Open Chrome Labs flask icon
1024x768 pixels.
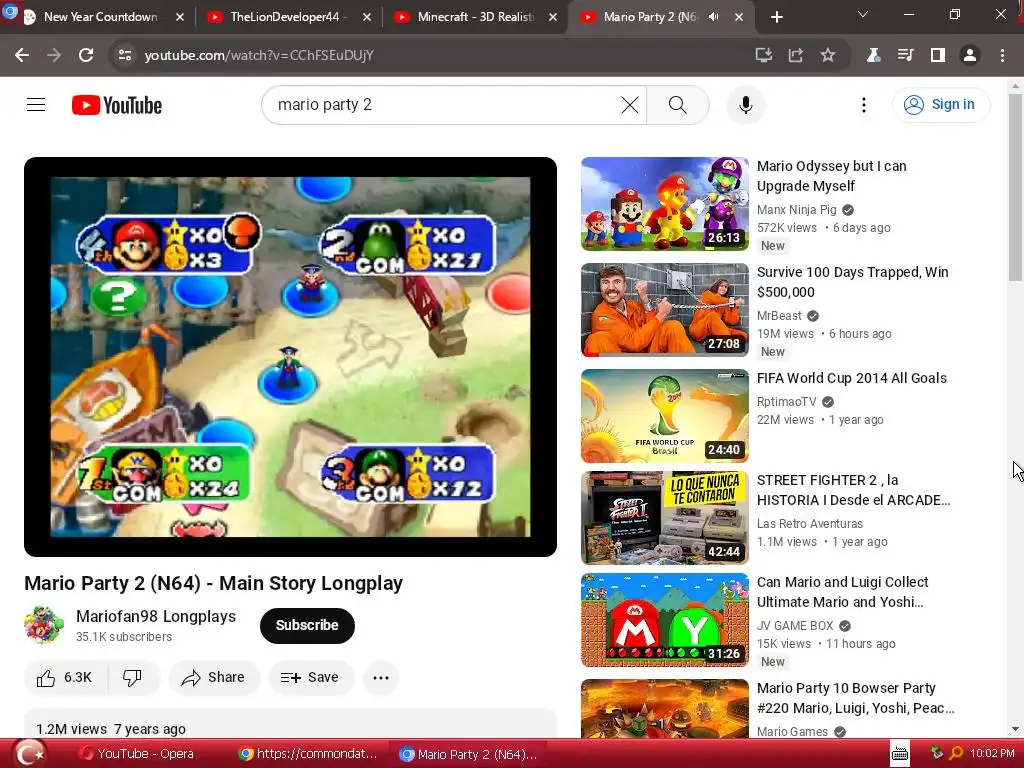point(873,56)
